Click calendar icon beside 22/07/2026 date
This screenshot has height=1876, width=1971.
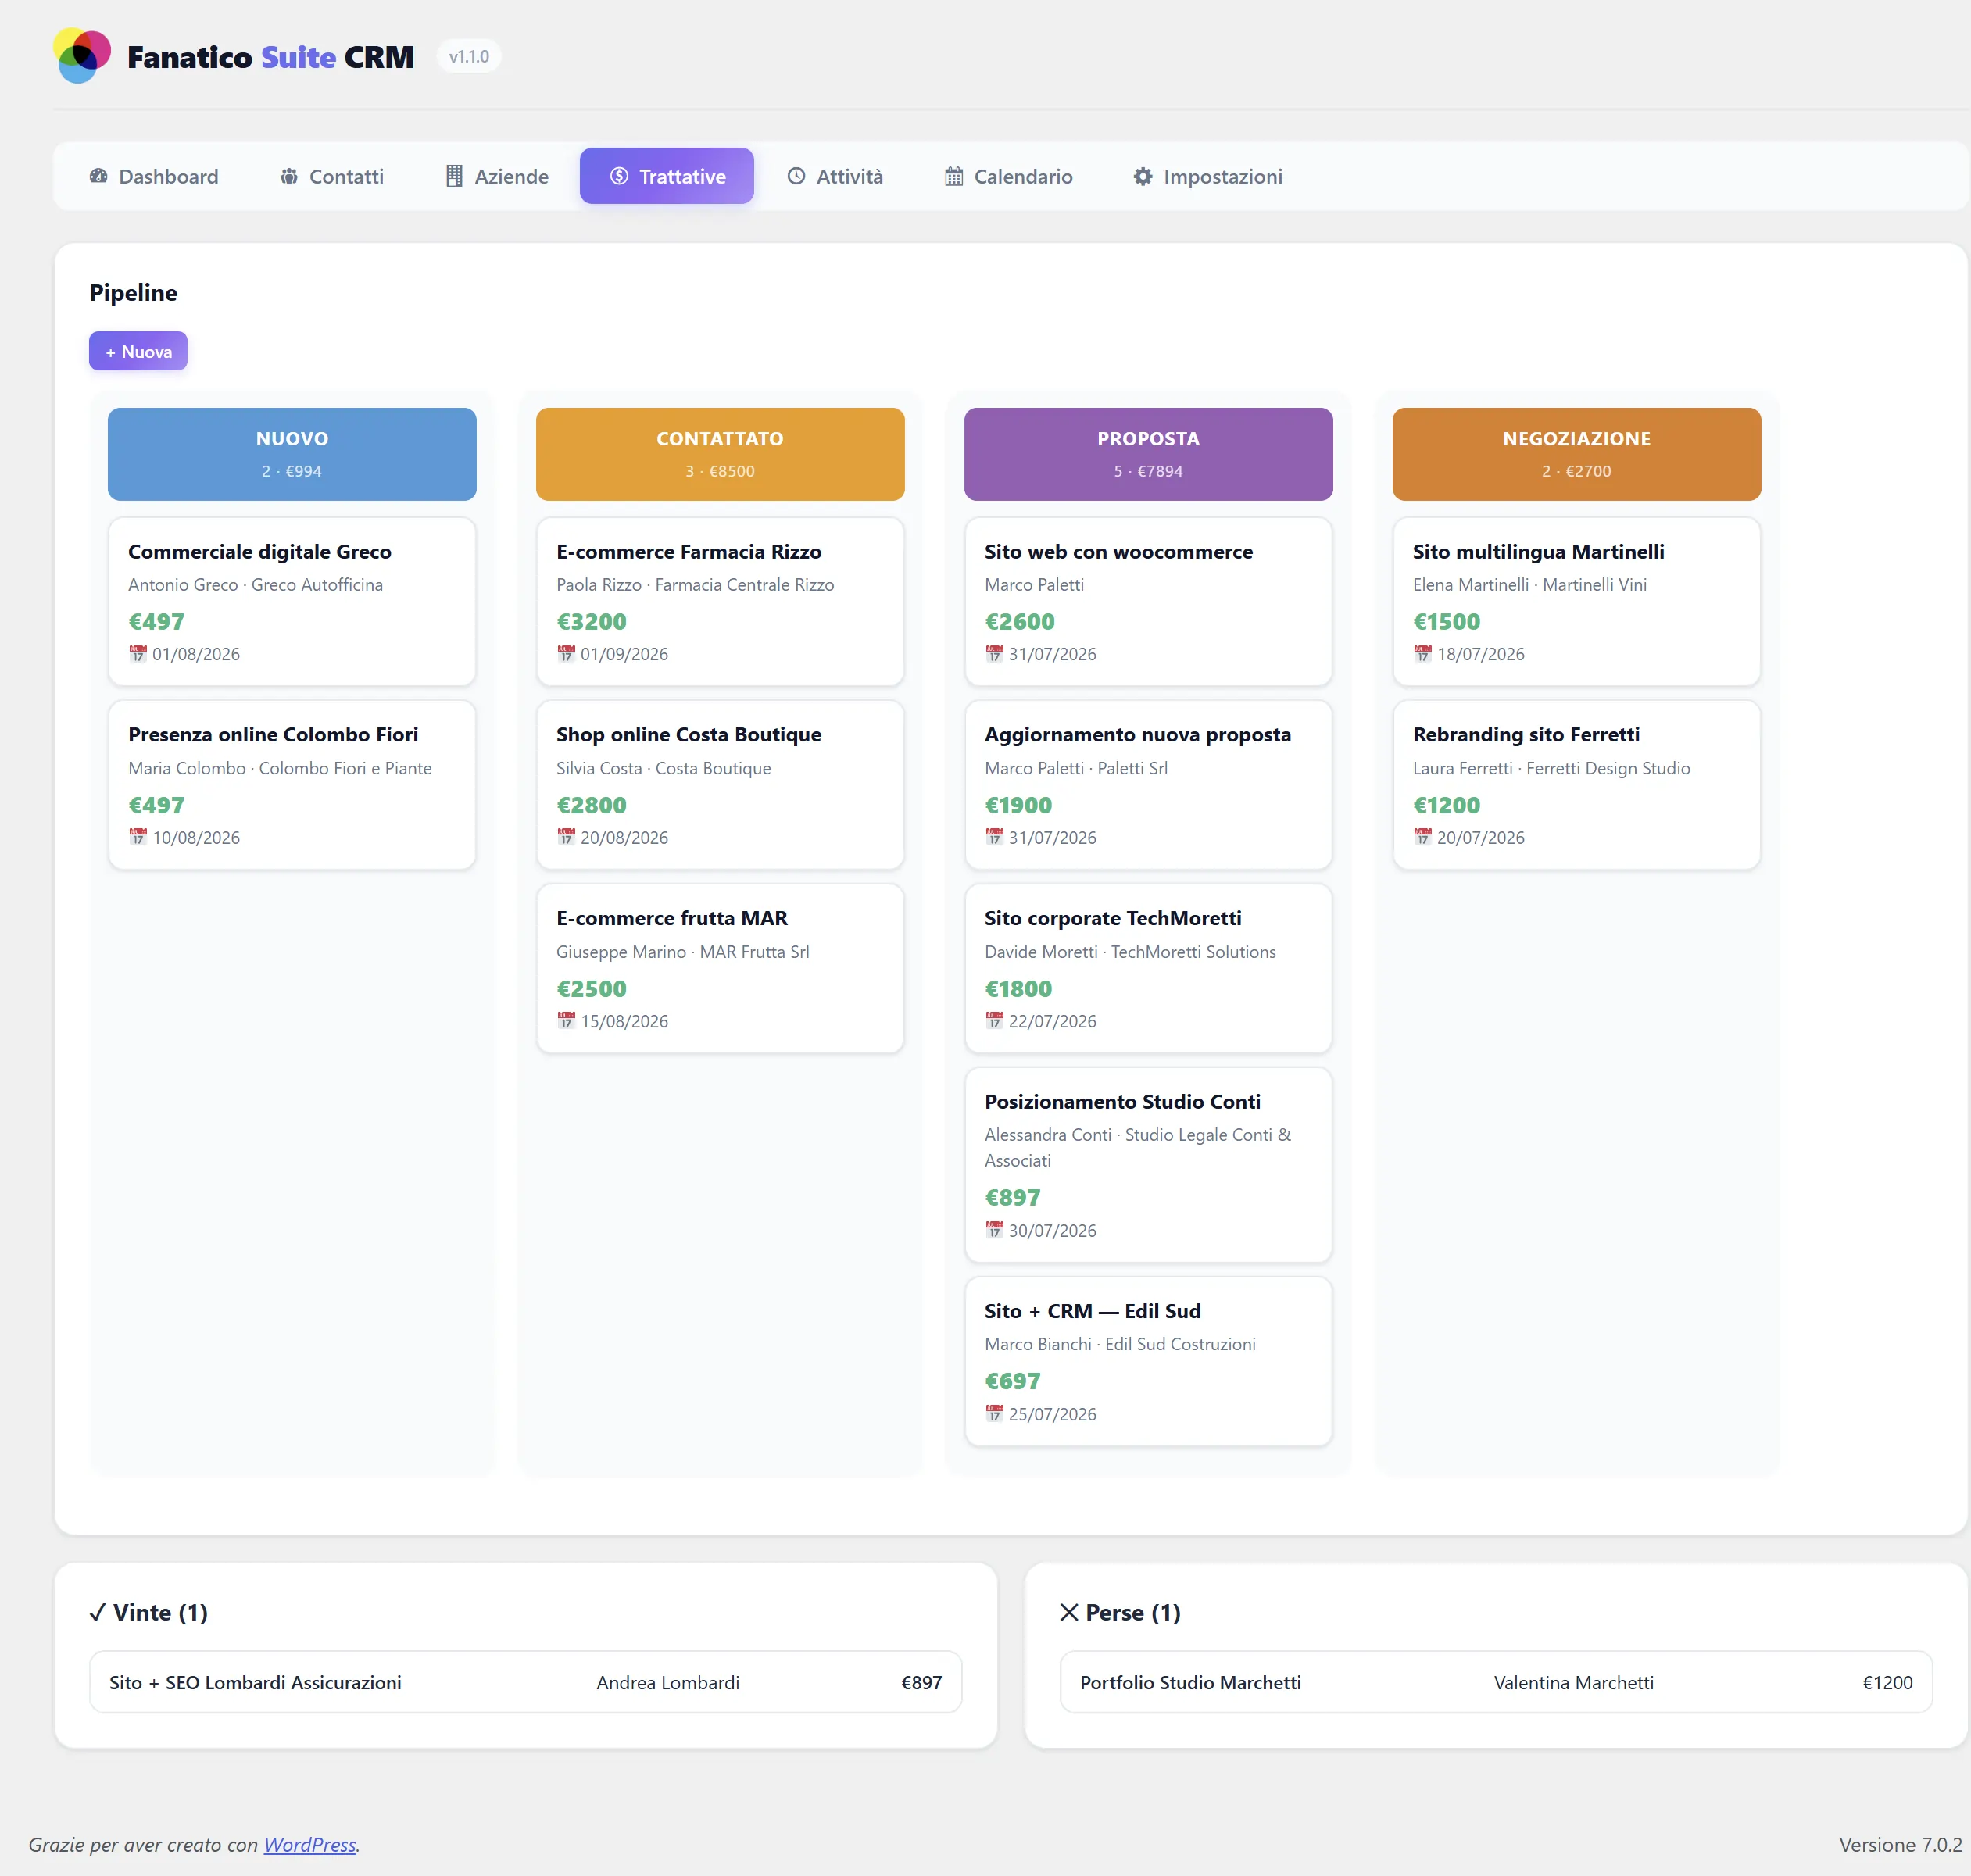(x=994, y=1021)
